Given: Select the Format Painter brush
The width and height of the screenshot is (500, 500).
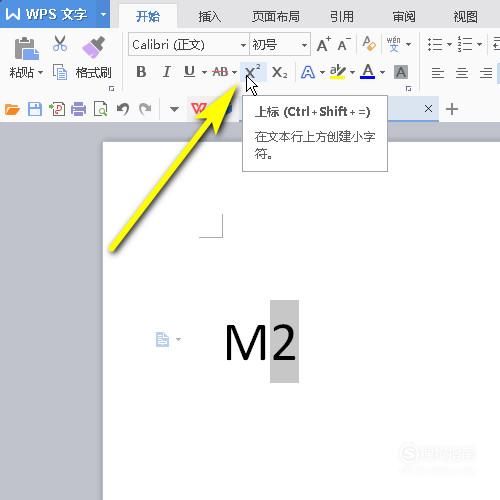Looking at the screenshot, I should (x=94, y=47).
